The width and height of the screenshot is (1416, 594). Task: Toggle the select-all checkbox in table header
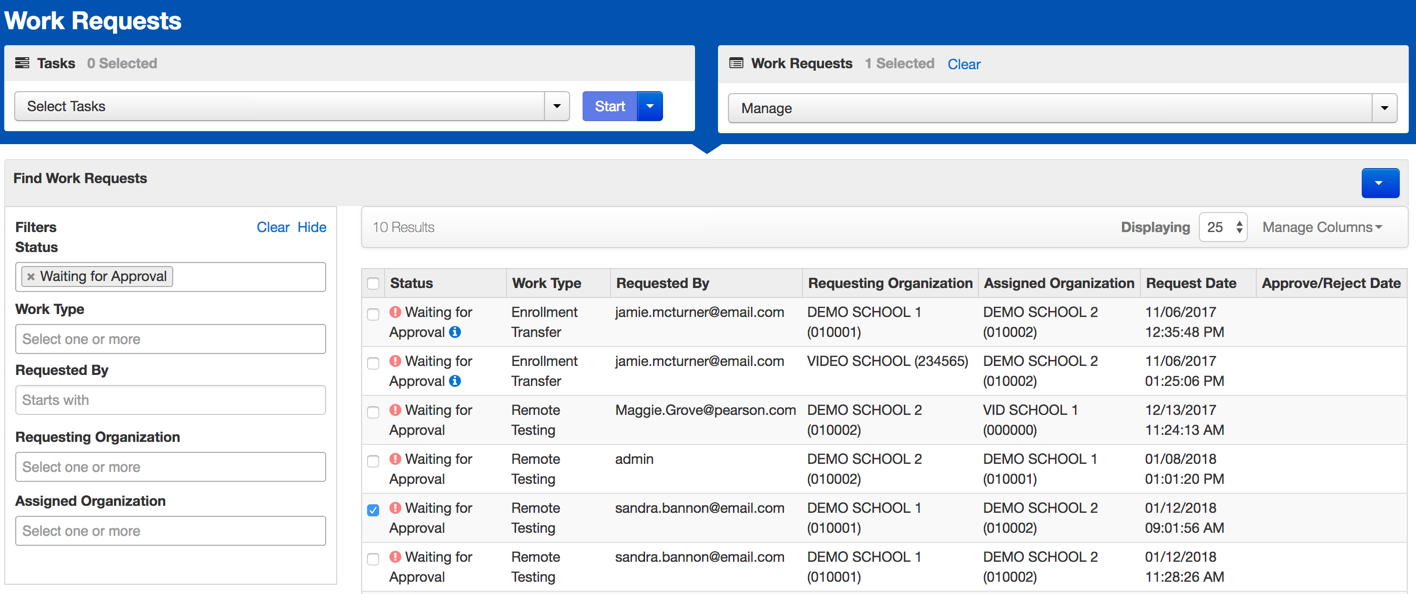pos(373,284)
